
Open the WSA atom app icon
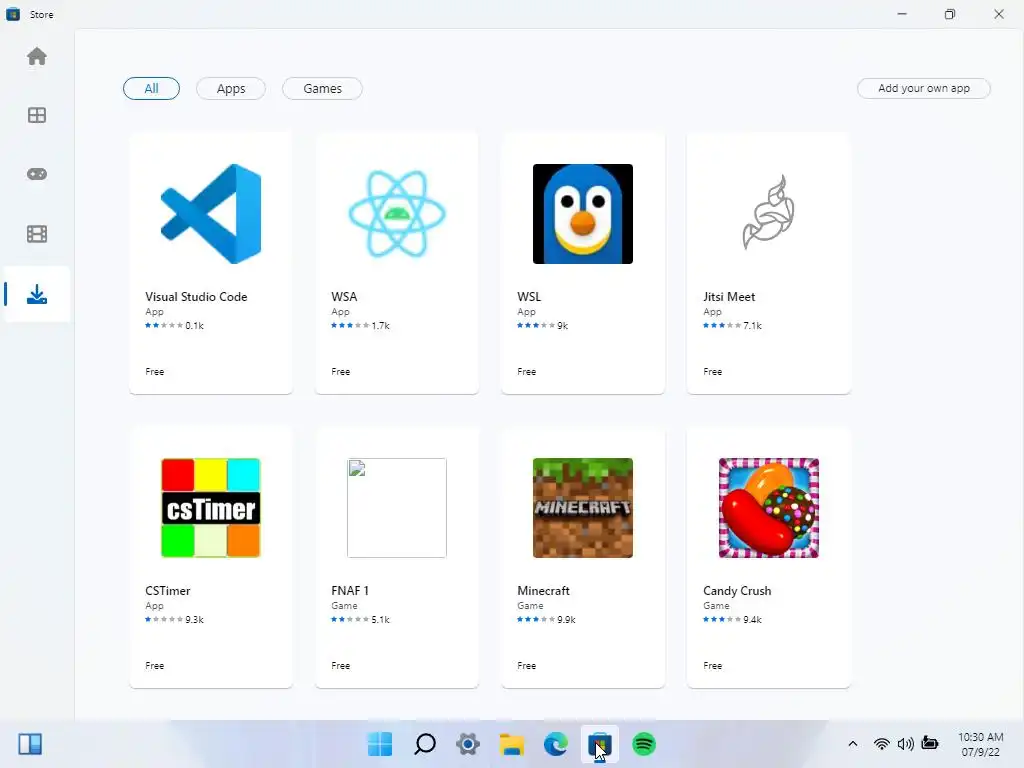[397, 214]
